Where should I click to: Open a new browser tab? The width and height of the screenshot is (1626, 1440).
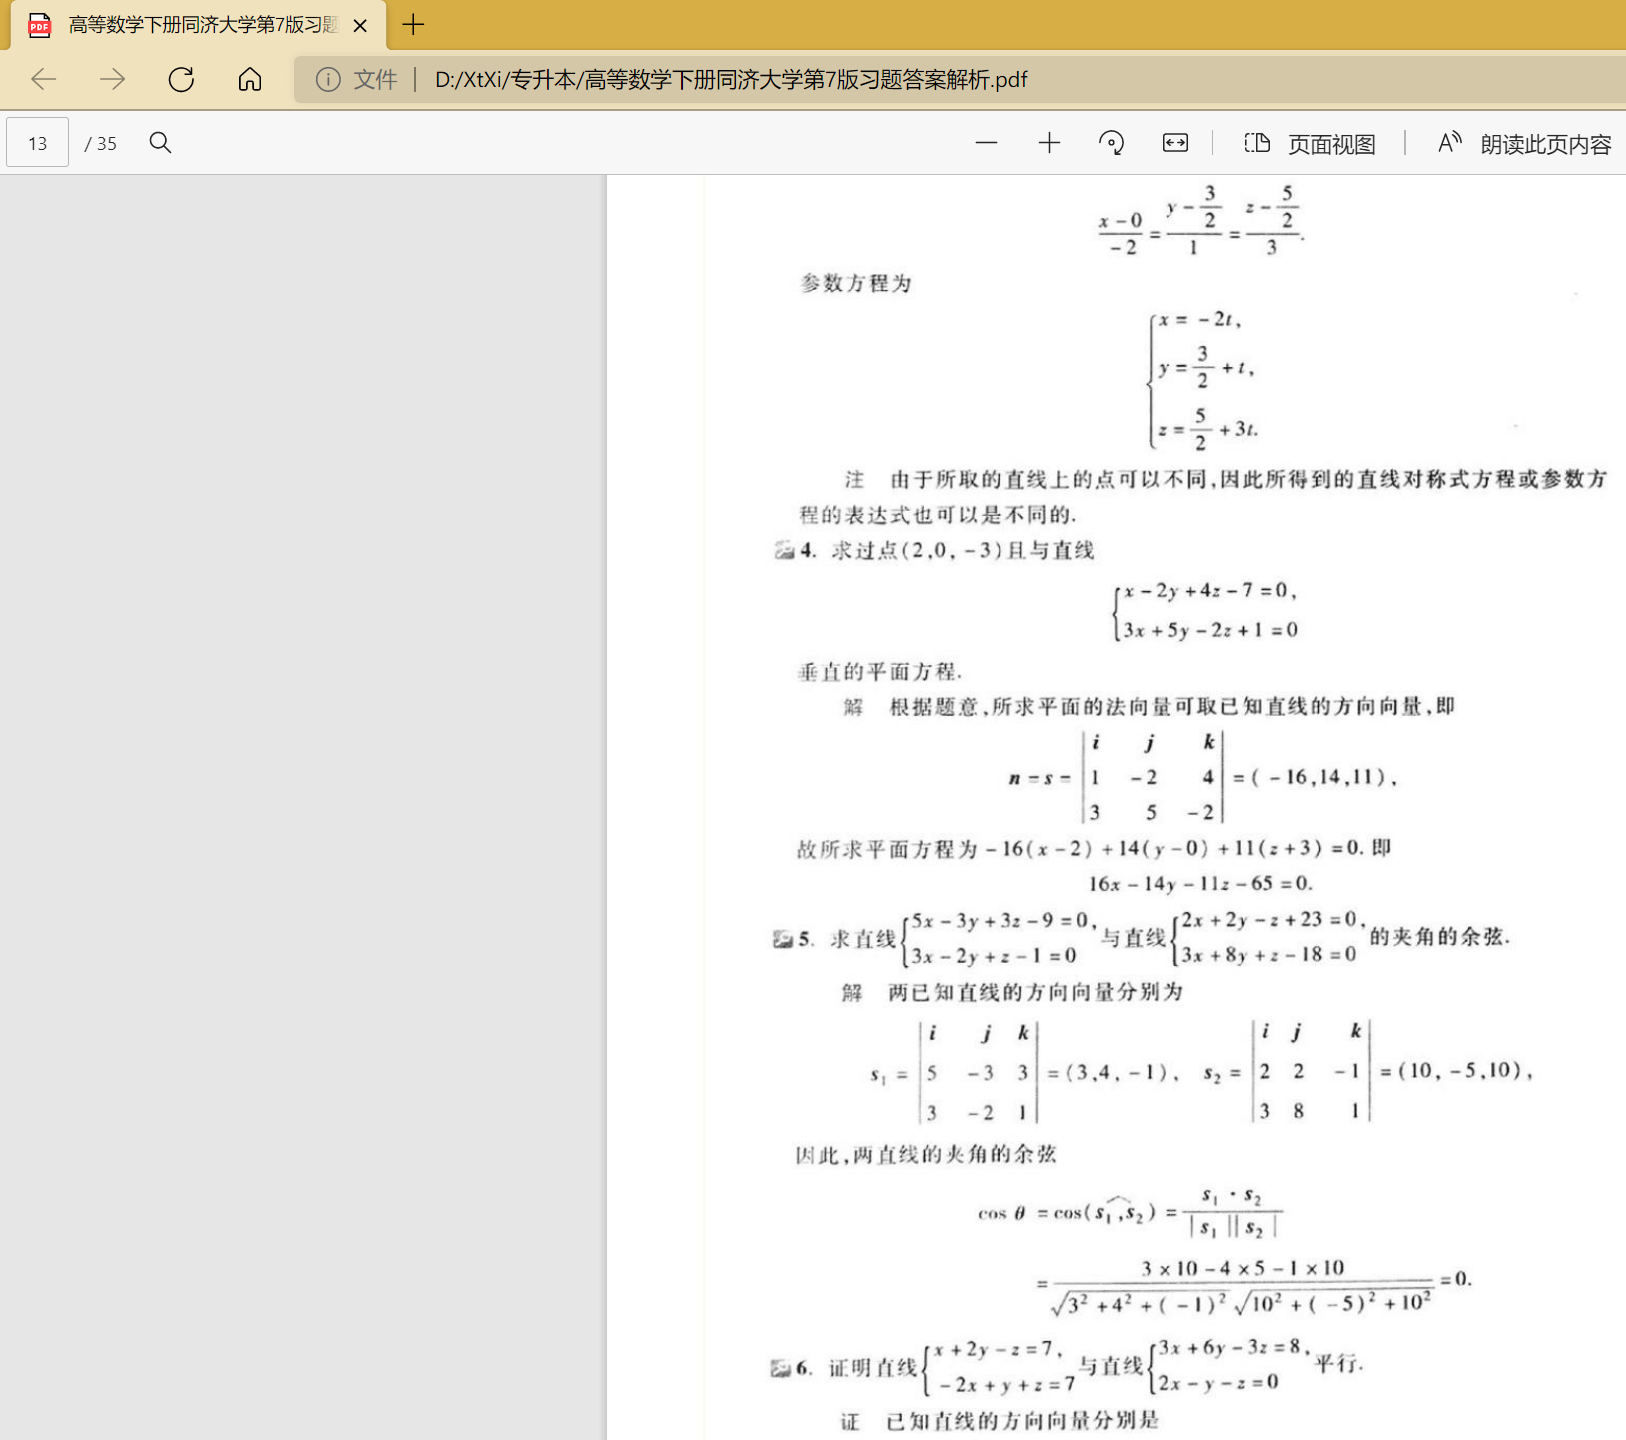413,25
